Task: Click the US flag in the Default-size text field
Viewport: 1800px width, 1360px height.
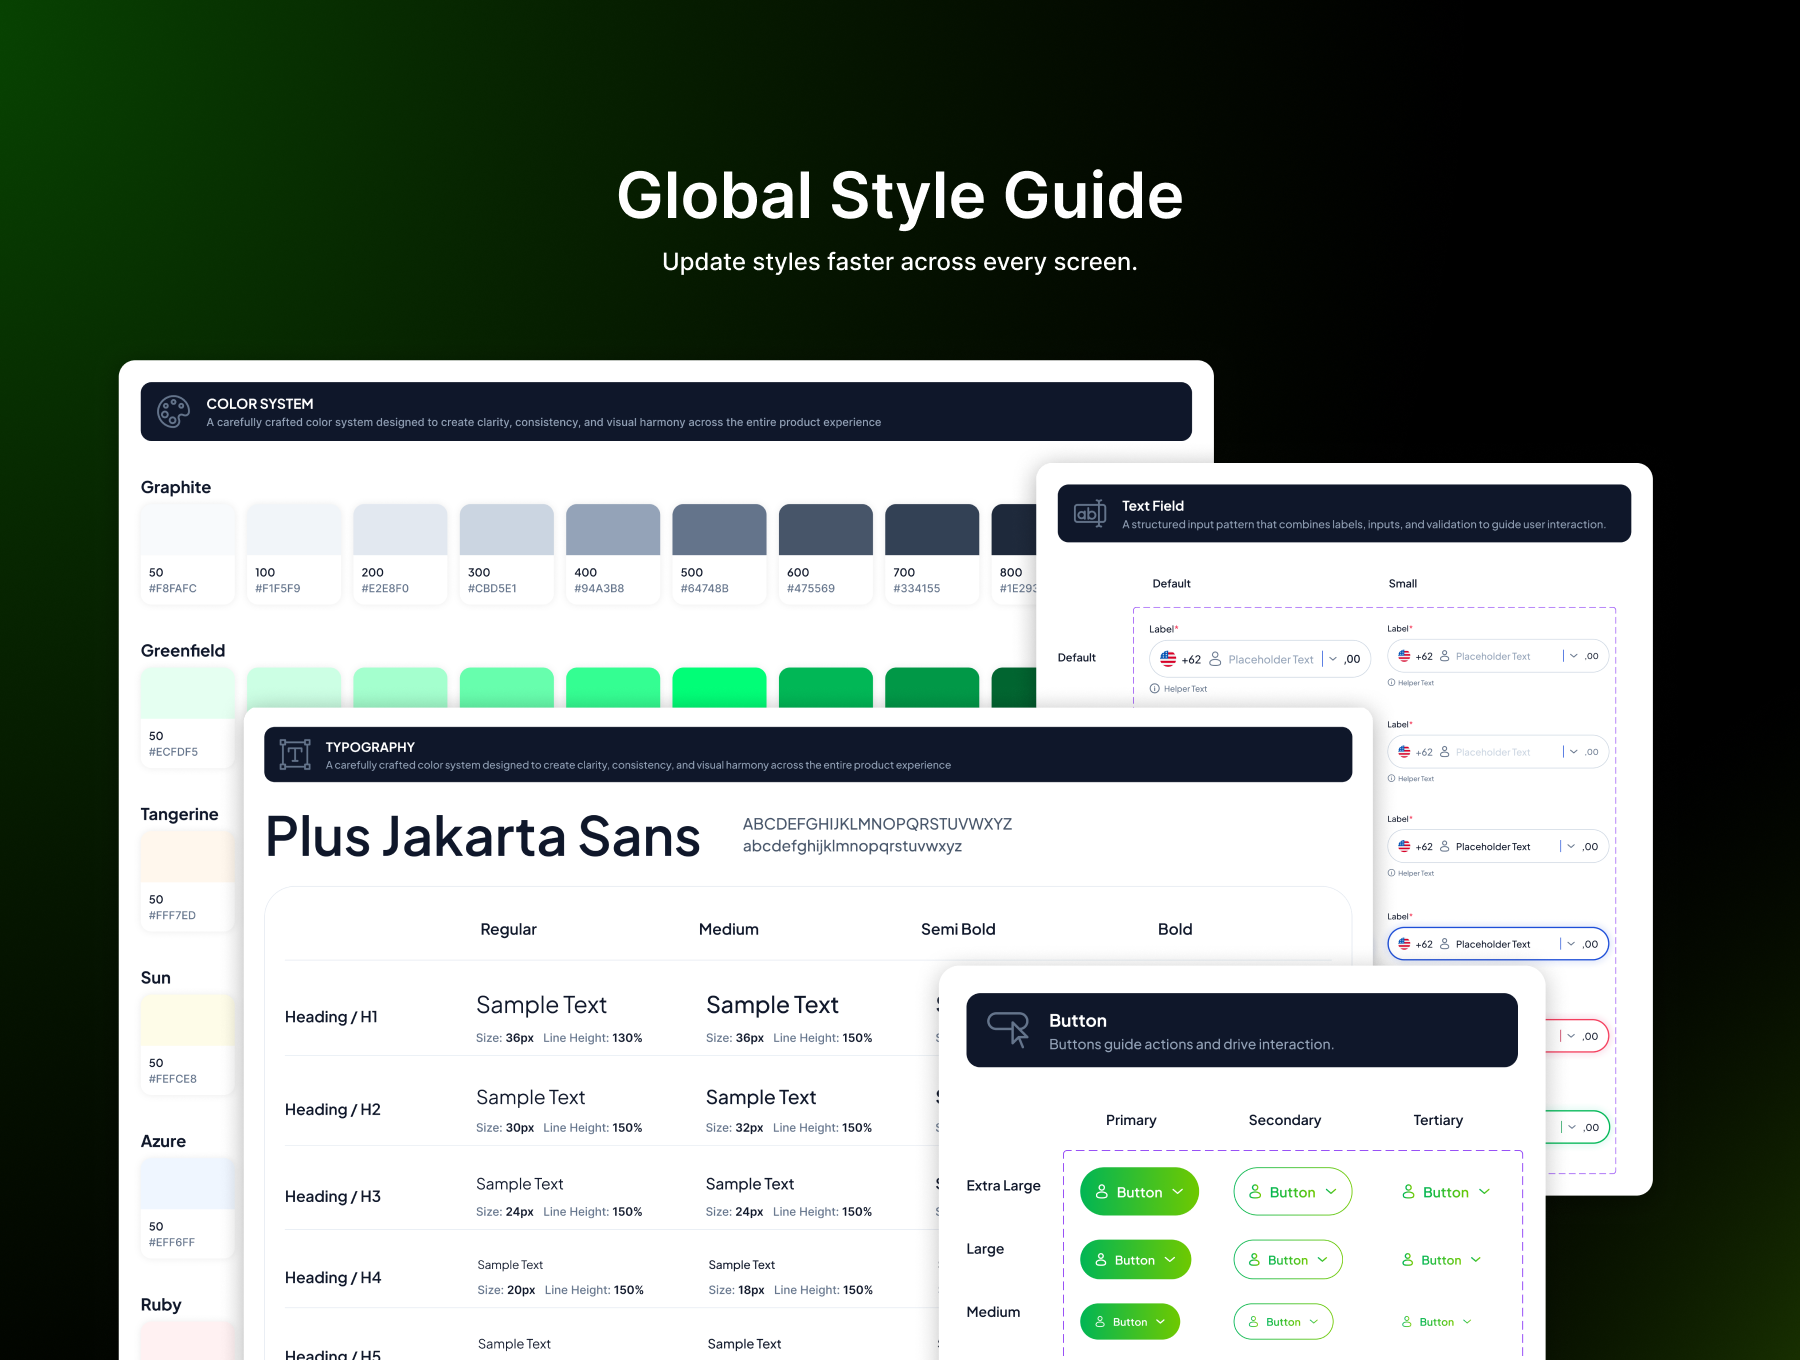Action: (1168, 659)
